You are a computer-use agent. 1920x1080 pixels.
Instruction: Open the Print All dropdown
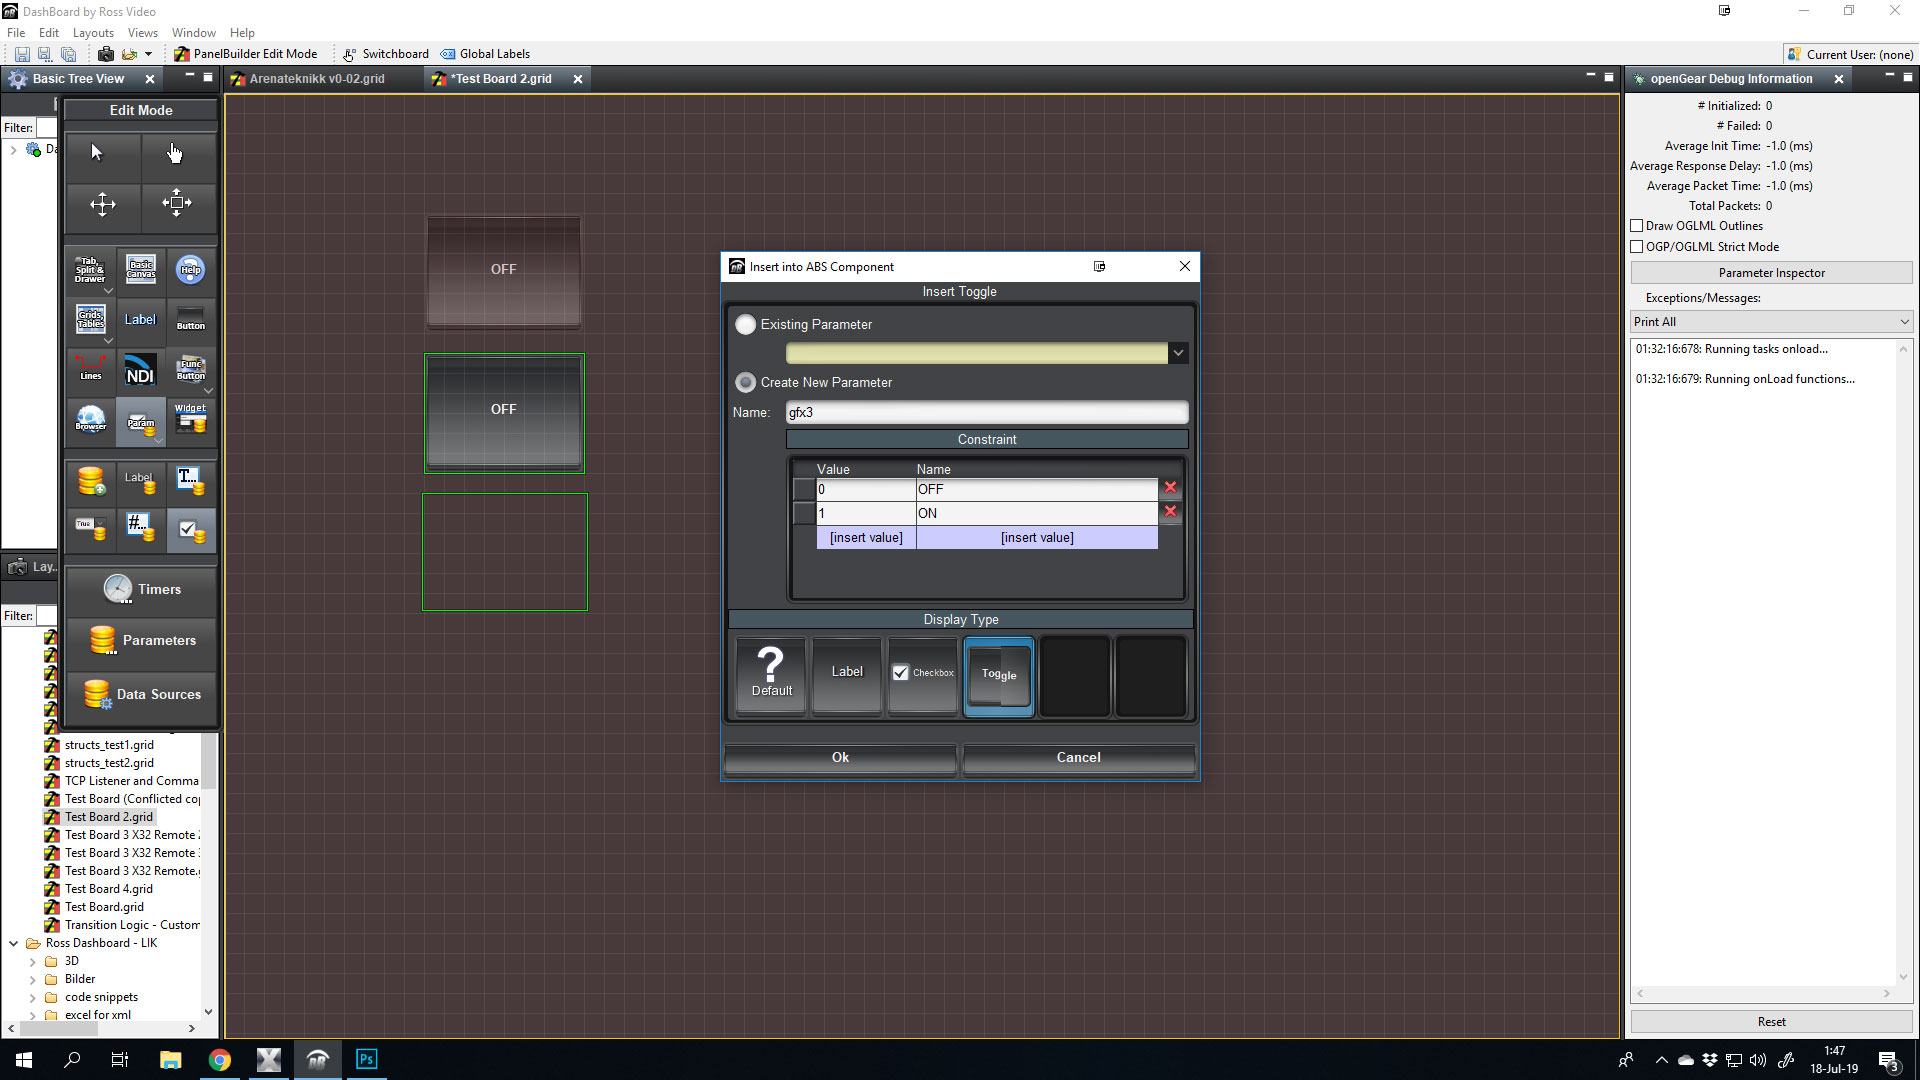(1771, 322)
